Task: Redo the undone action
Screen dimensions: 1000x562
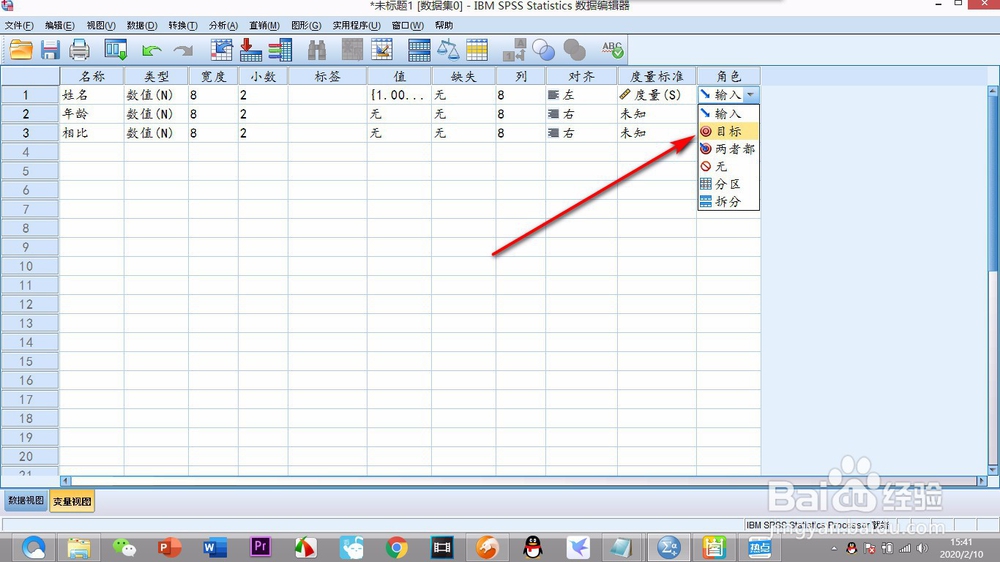Action: (183, 50)
